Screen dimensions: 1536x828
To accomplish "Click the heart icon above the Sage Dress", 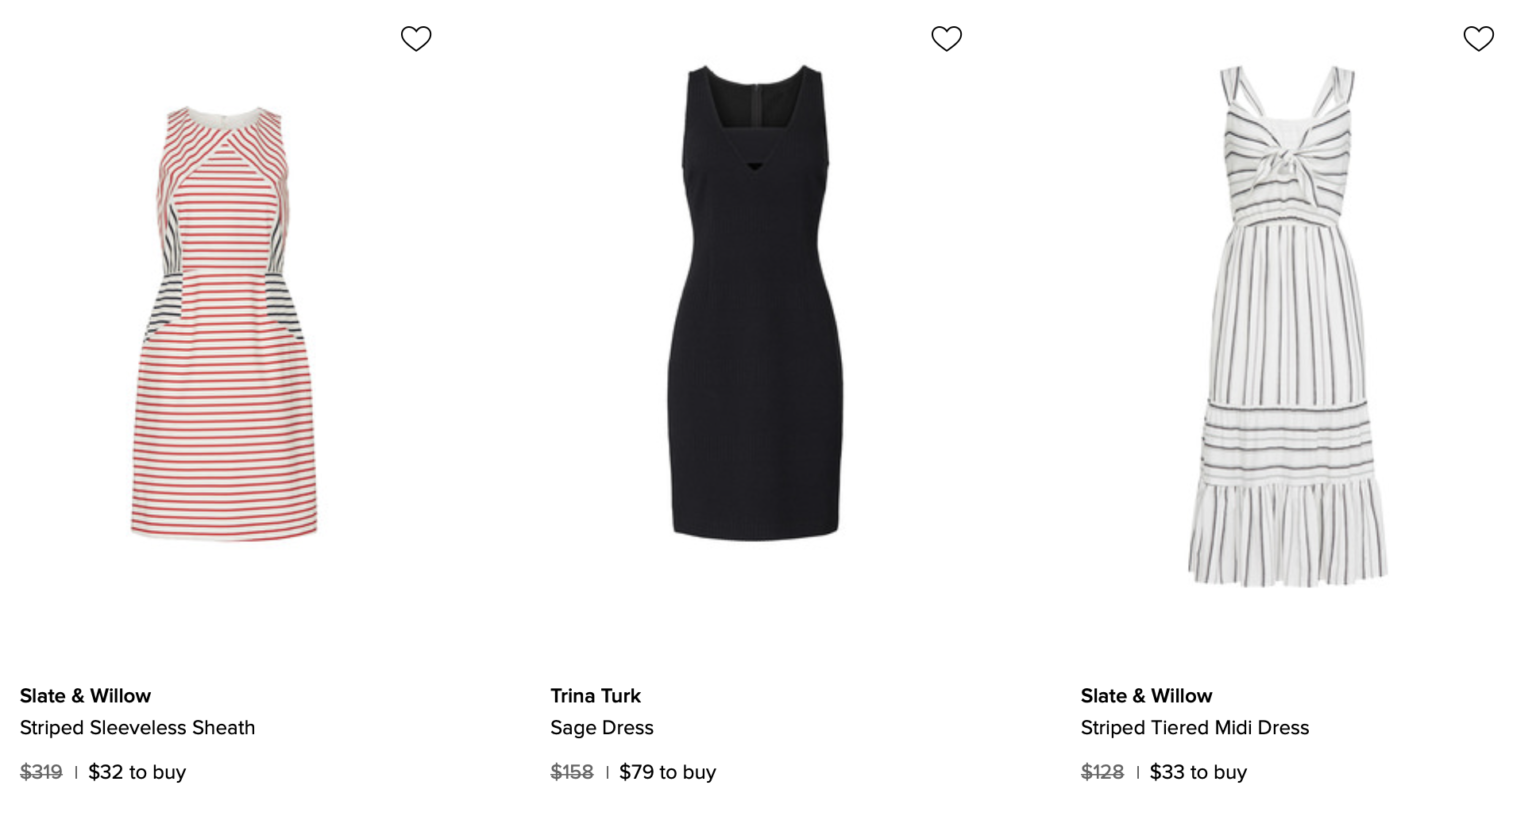I will point(947,38).
